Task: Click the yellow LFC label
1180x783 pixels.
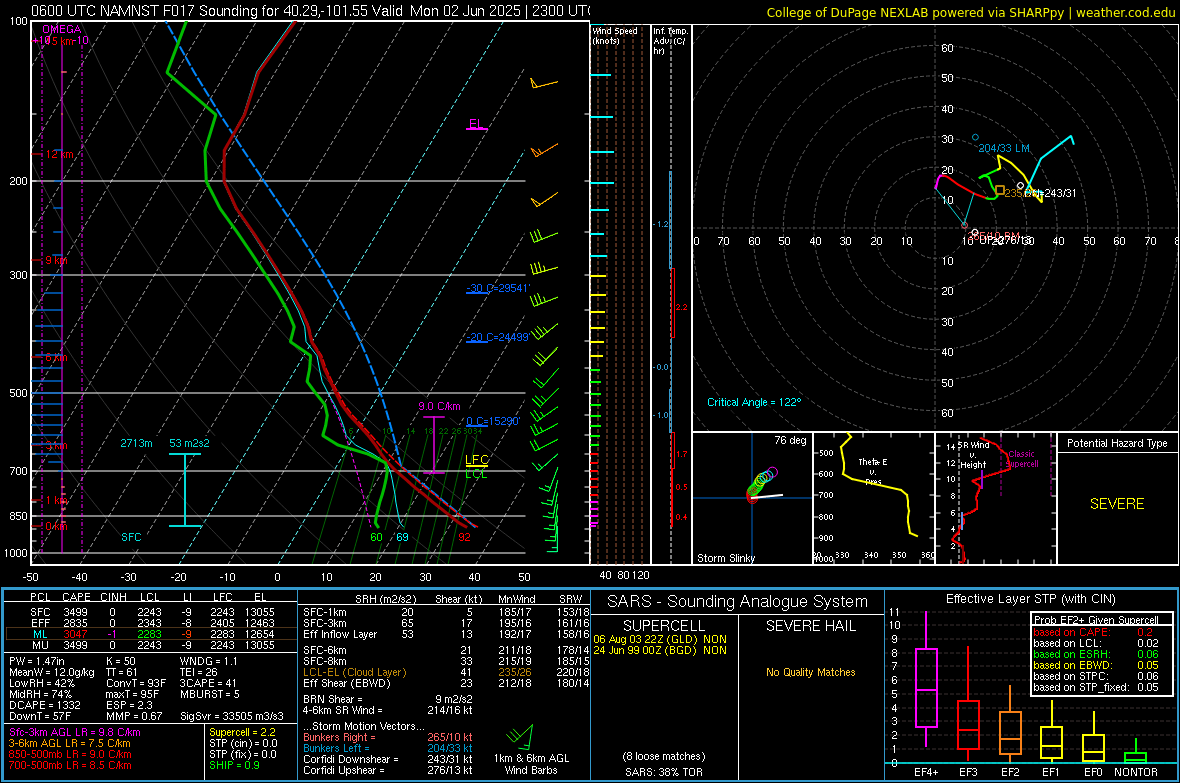Action: click(x=476, y=460)
